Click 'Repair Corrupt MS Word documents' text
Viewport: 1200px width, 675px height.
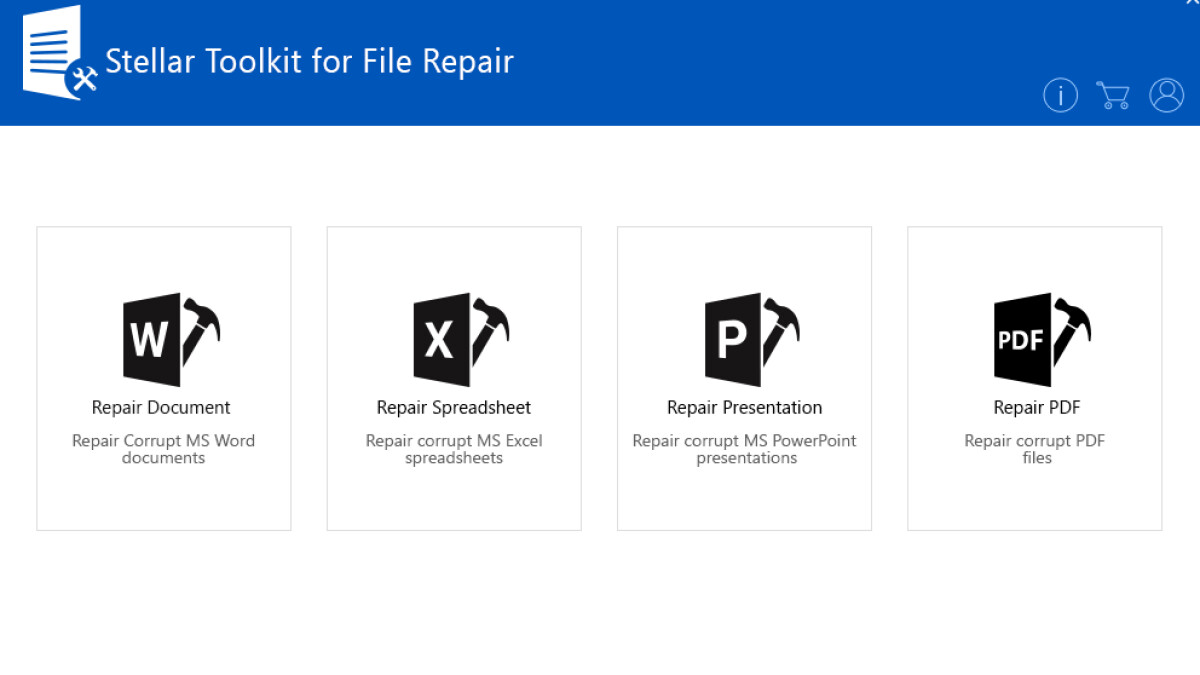(x=163, y=449)
